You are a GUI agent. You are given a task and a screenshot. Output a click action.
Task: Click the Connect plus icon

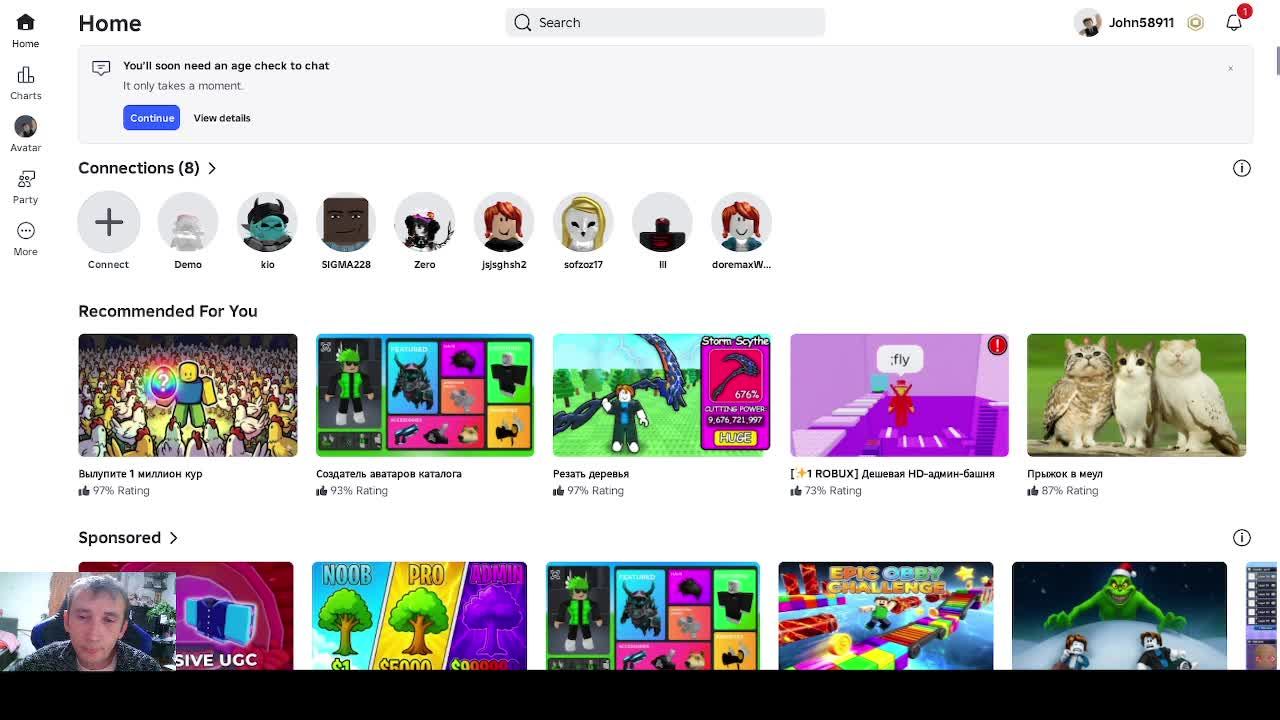coord(108,222)
